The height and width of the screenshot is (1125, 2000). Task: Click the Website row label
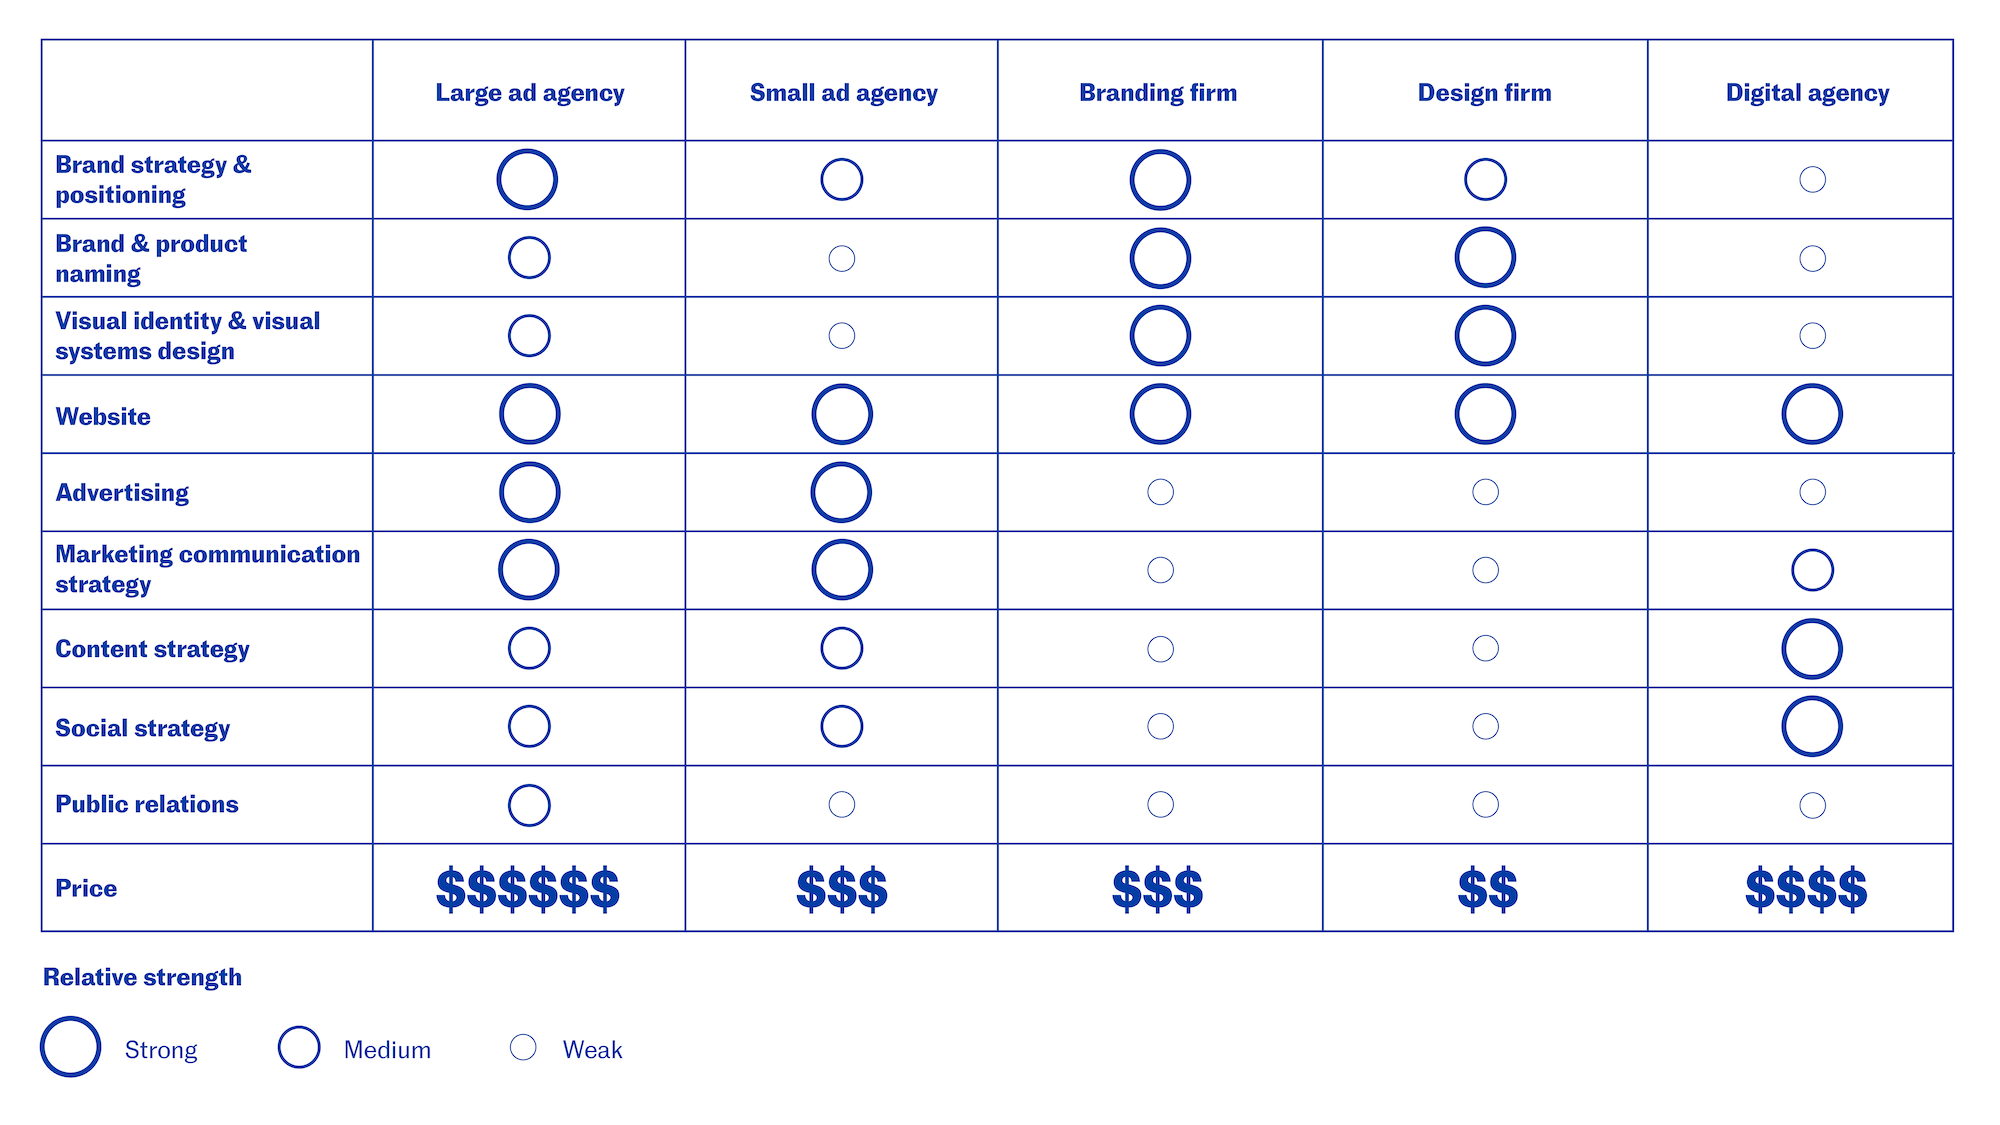tap(103, 416)
